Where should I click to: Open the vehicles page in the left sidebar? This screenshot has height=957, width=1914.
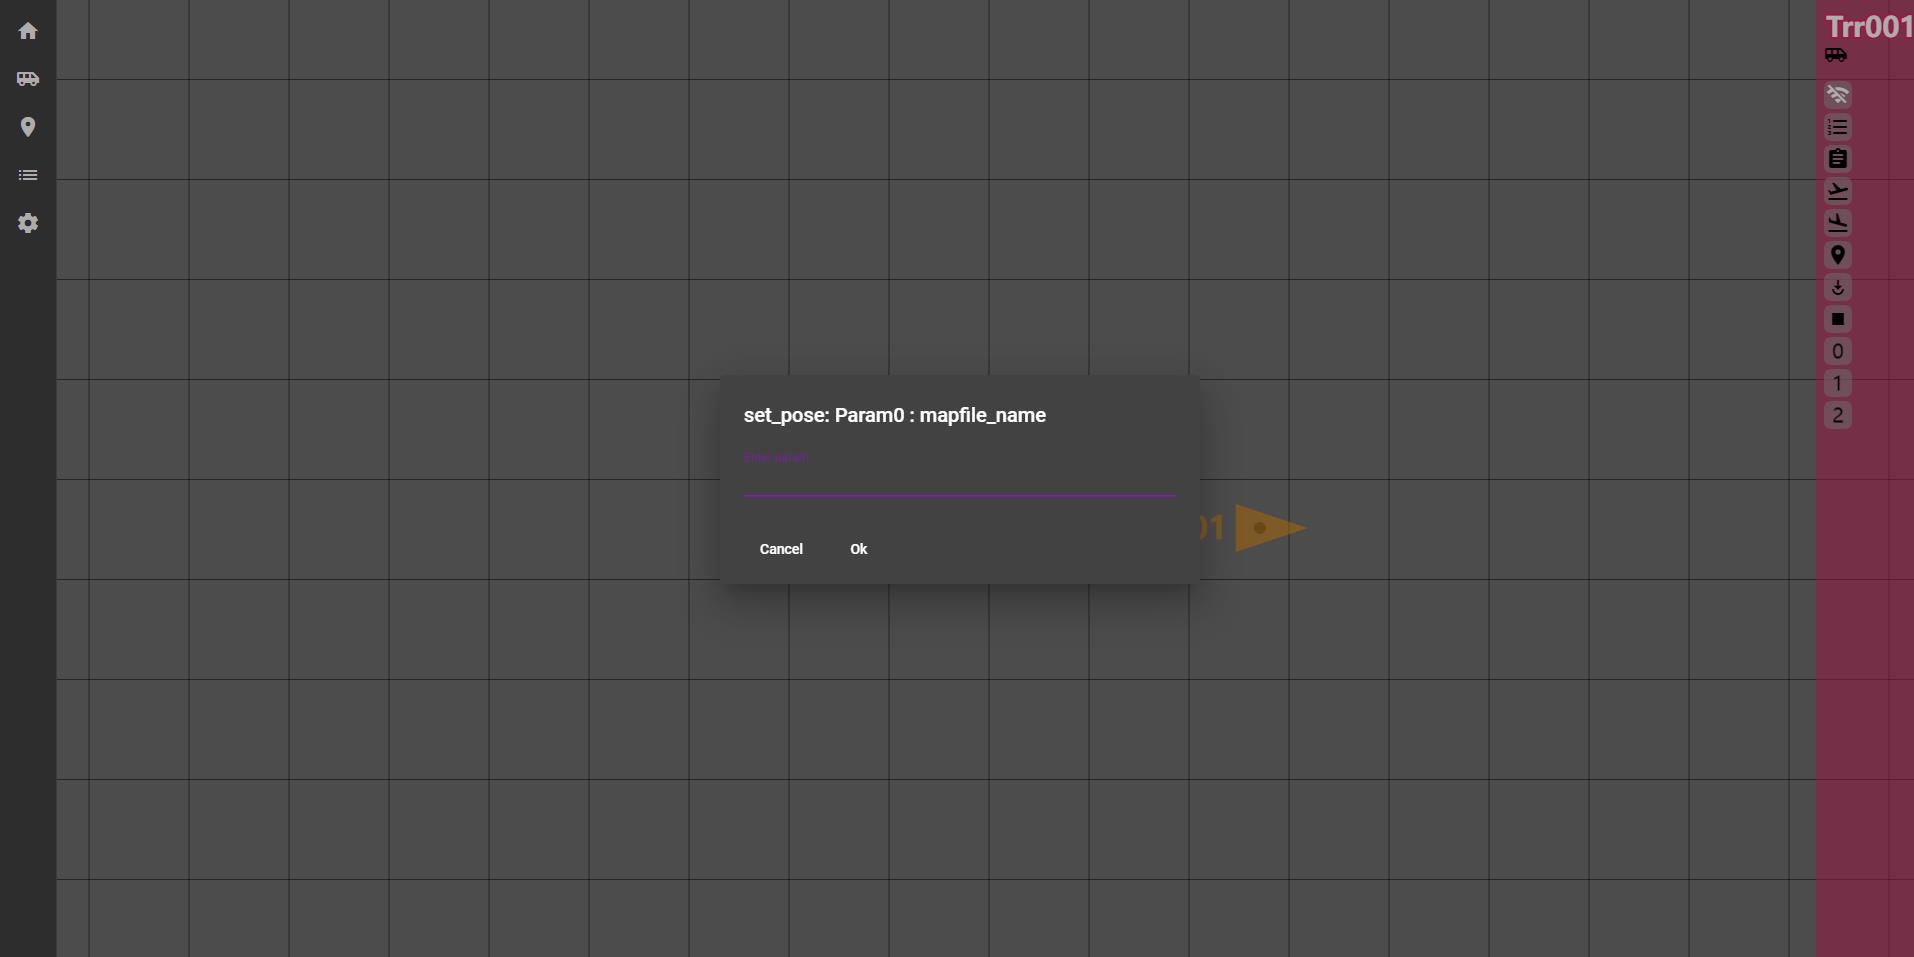[28, 79]
